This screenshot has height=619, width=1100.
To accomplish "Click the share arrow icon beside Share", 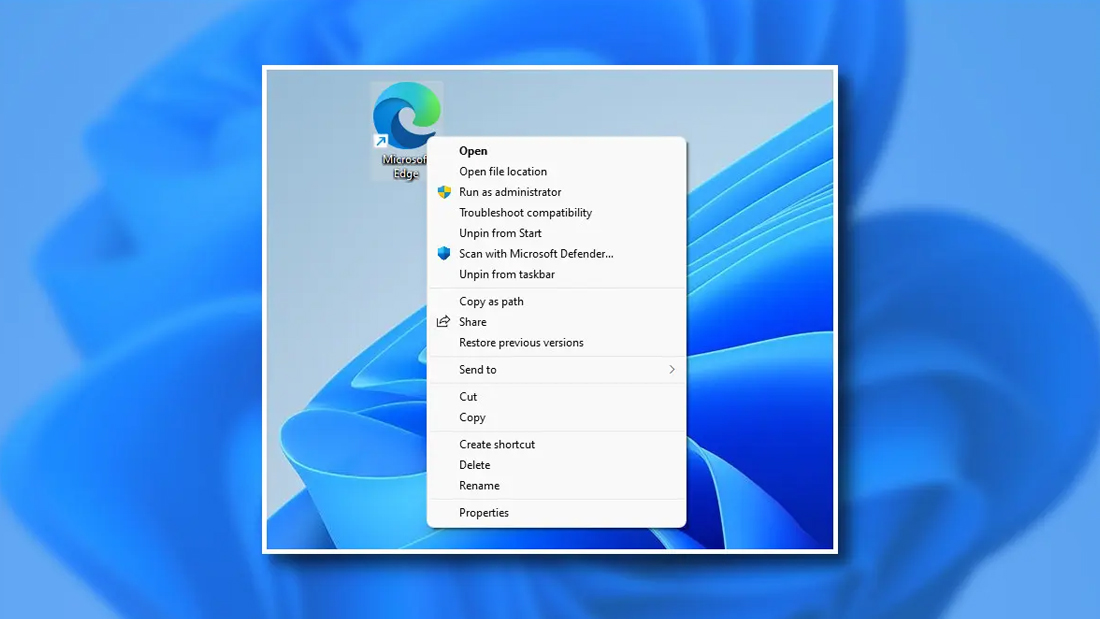I will point(443,321).
